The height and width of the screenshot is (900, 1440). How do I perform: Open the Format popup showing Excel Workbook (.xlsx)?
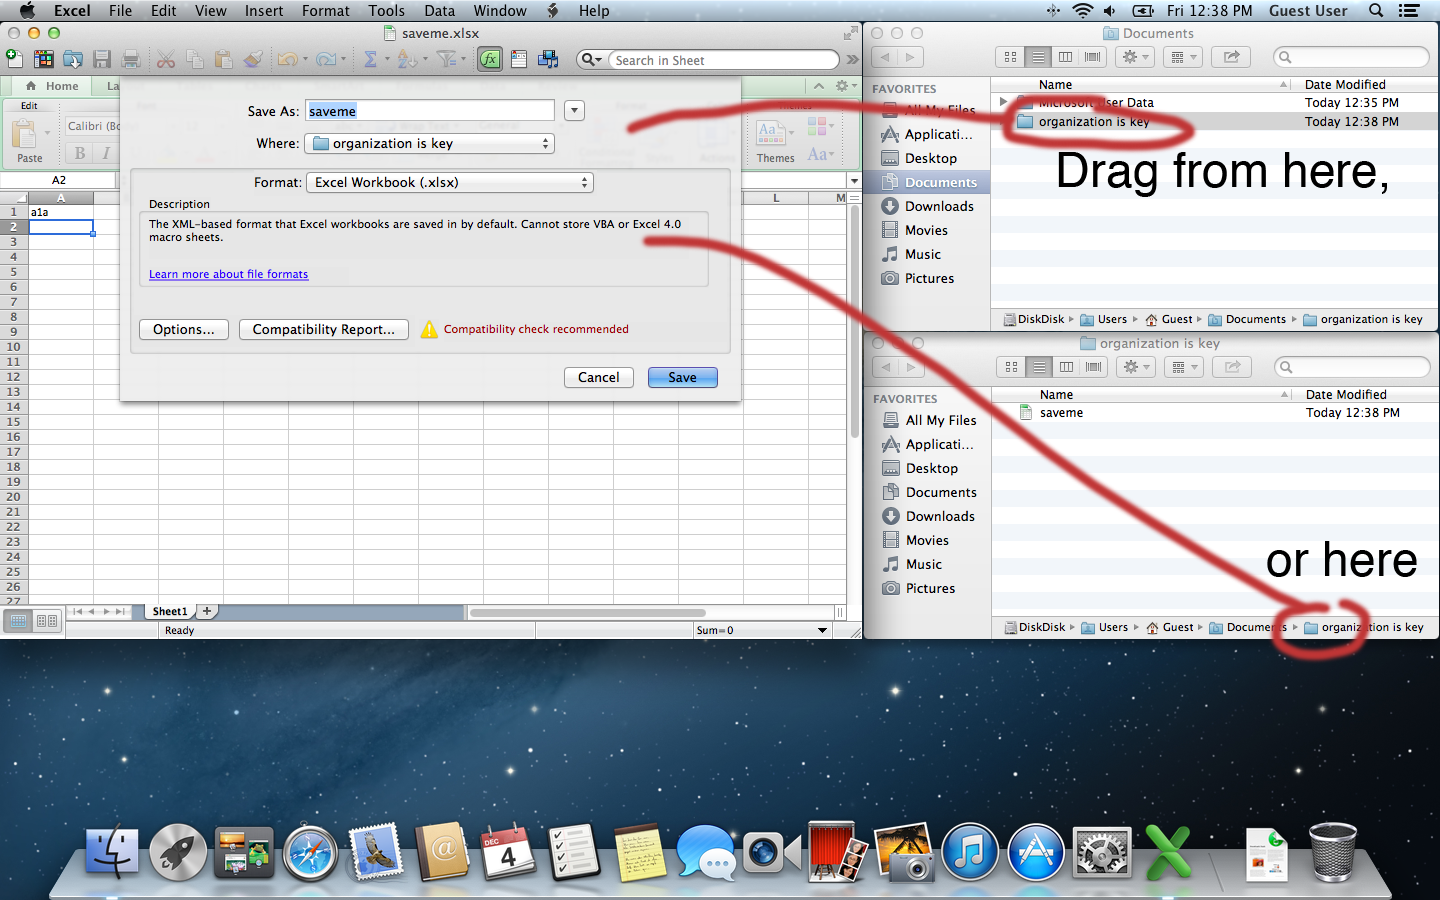click(x=450, y=183)
